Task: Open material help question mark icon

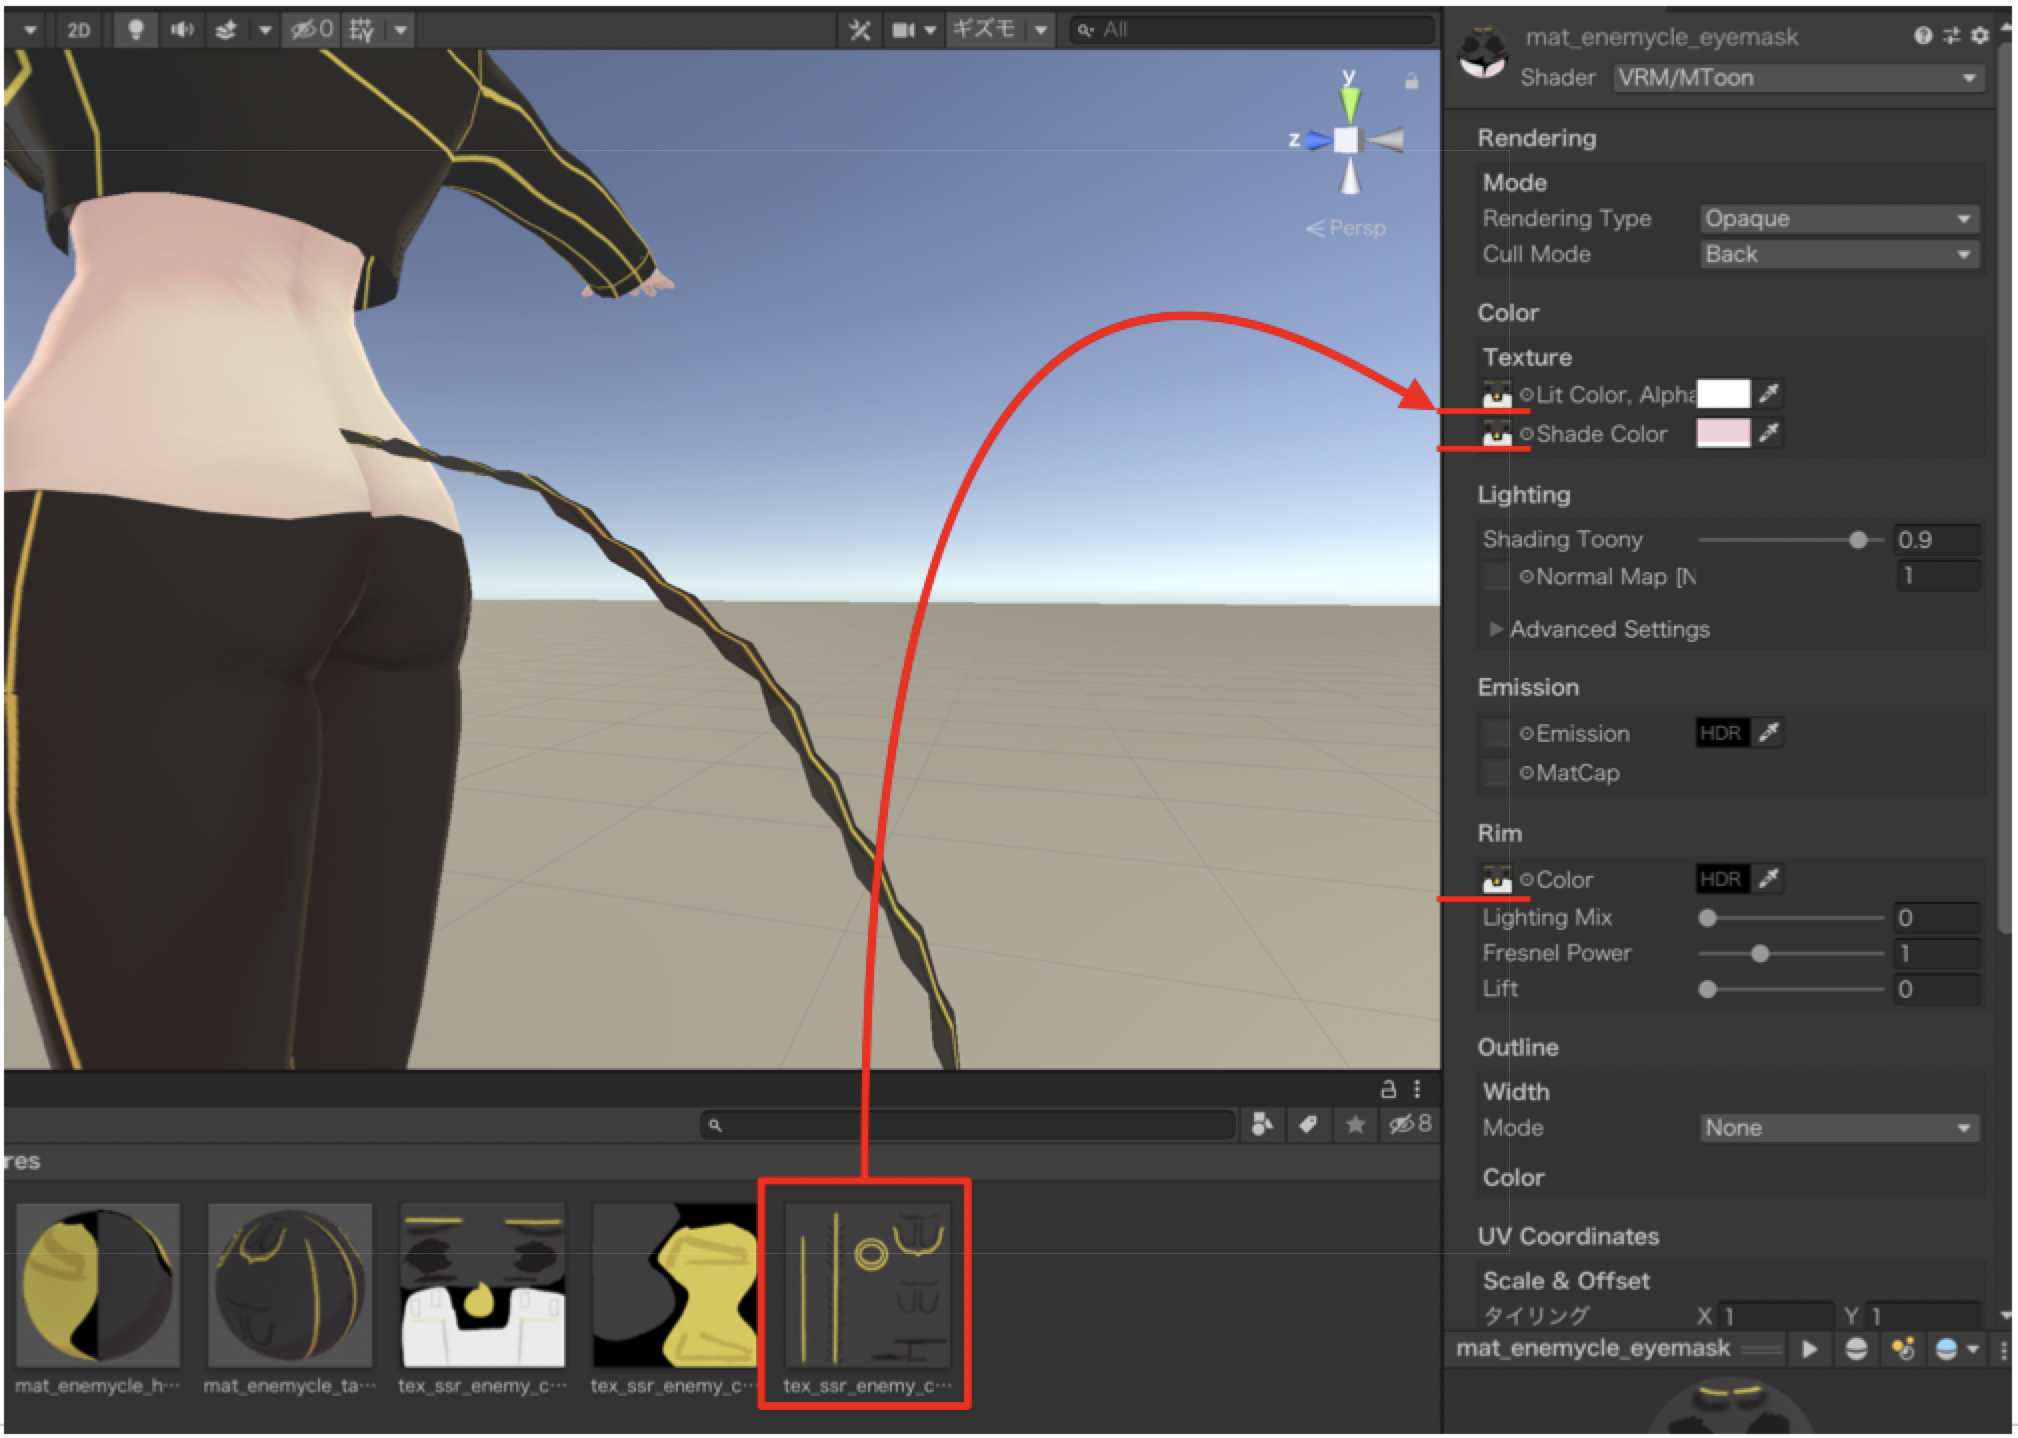Action: 1922,36
